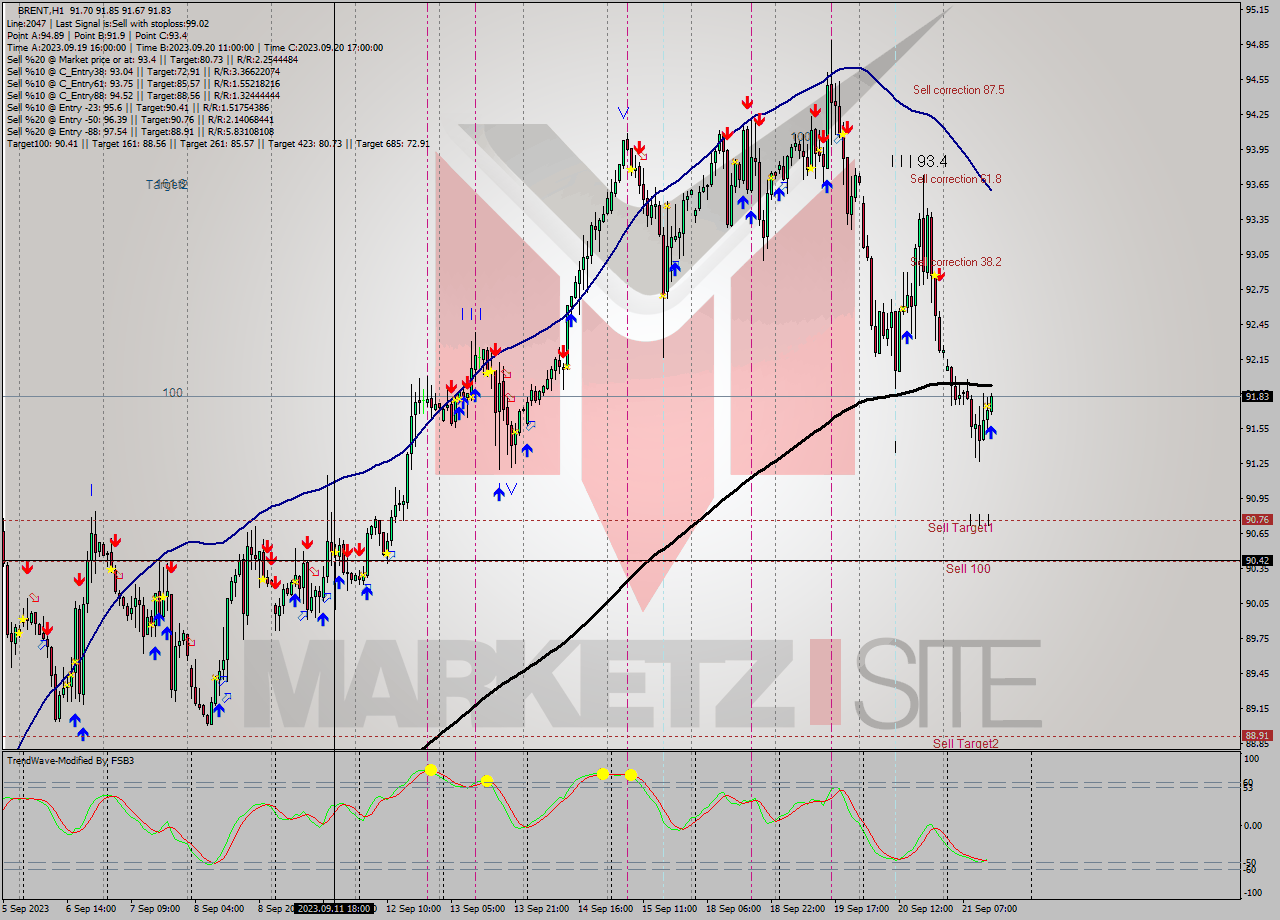Image resolution: width=1280 pixels, height=920 pixels.
Task: Click the '14 Sep 16:00' time label
Action: [x=605, y=909]
